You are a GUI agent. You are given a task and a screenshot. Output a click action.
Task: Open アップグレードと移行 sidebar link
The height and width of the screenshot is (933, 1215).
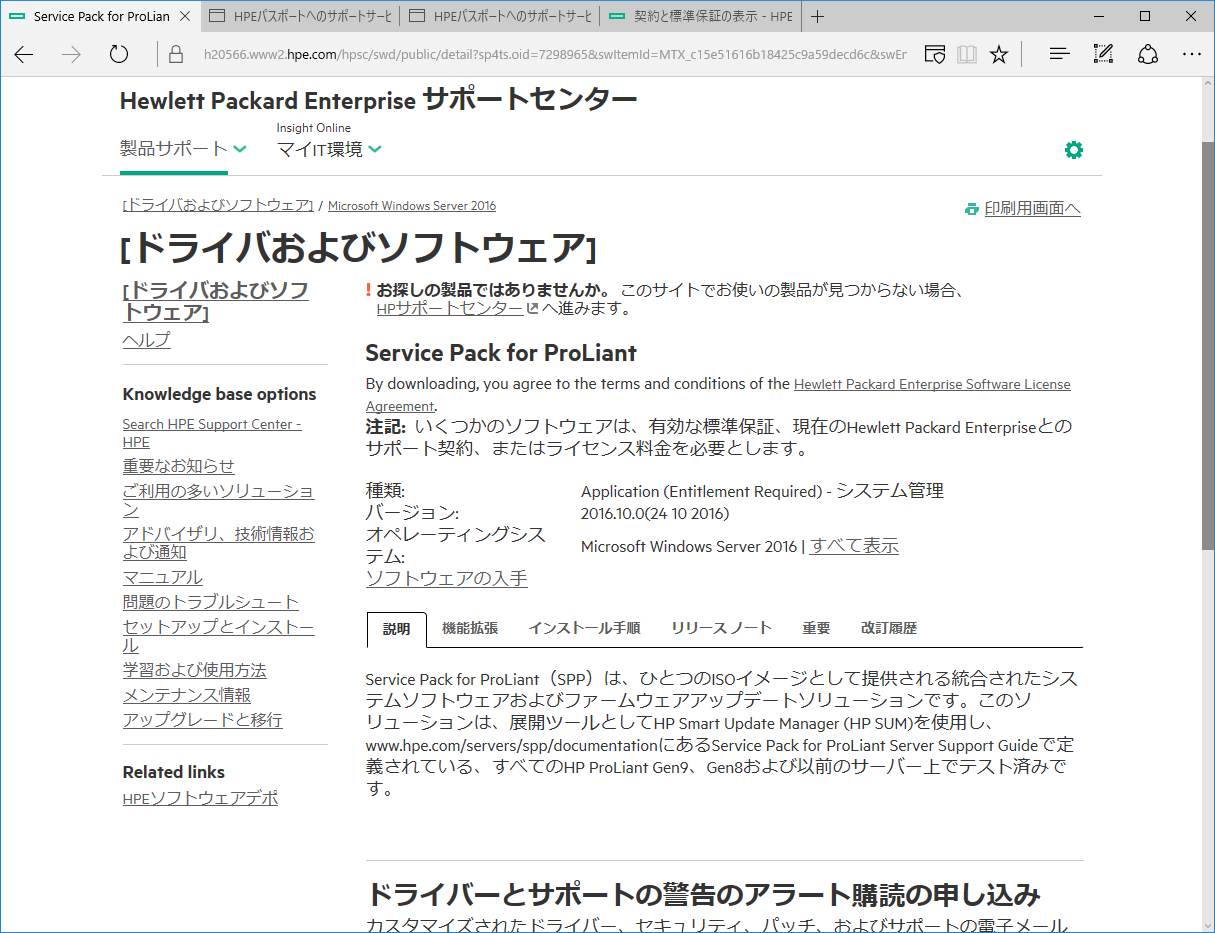click(x=203, y=720)
